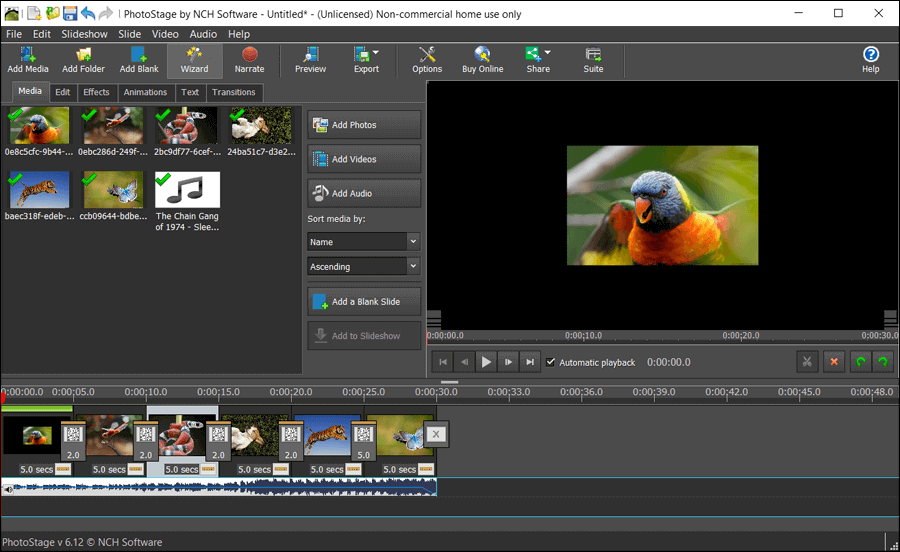This screenshot has width=900, height=552.
Task: Click the Add a Blank Slide button
Action: click(x=364, y=301)
